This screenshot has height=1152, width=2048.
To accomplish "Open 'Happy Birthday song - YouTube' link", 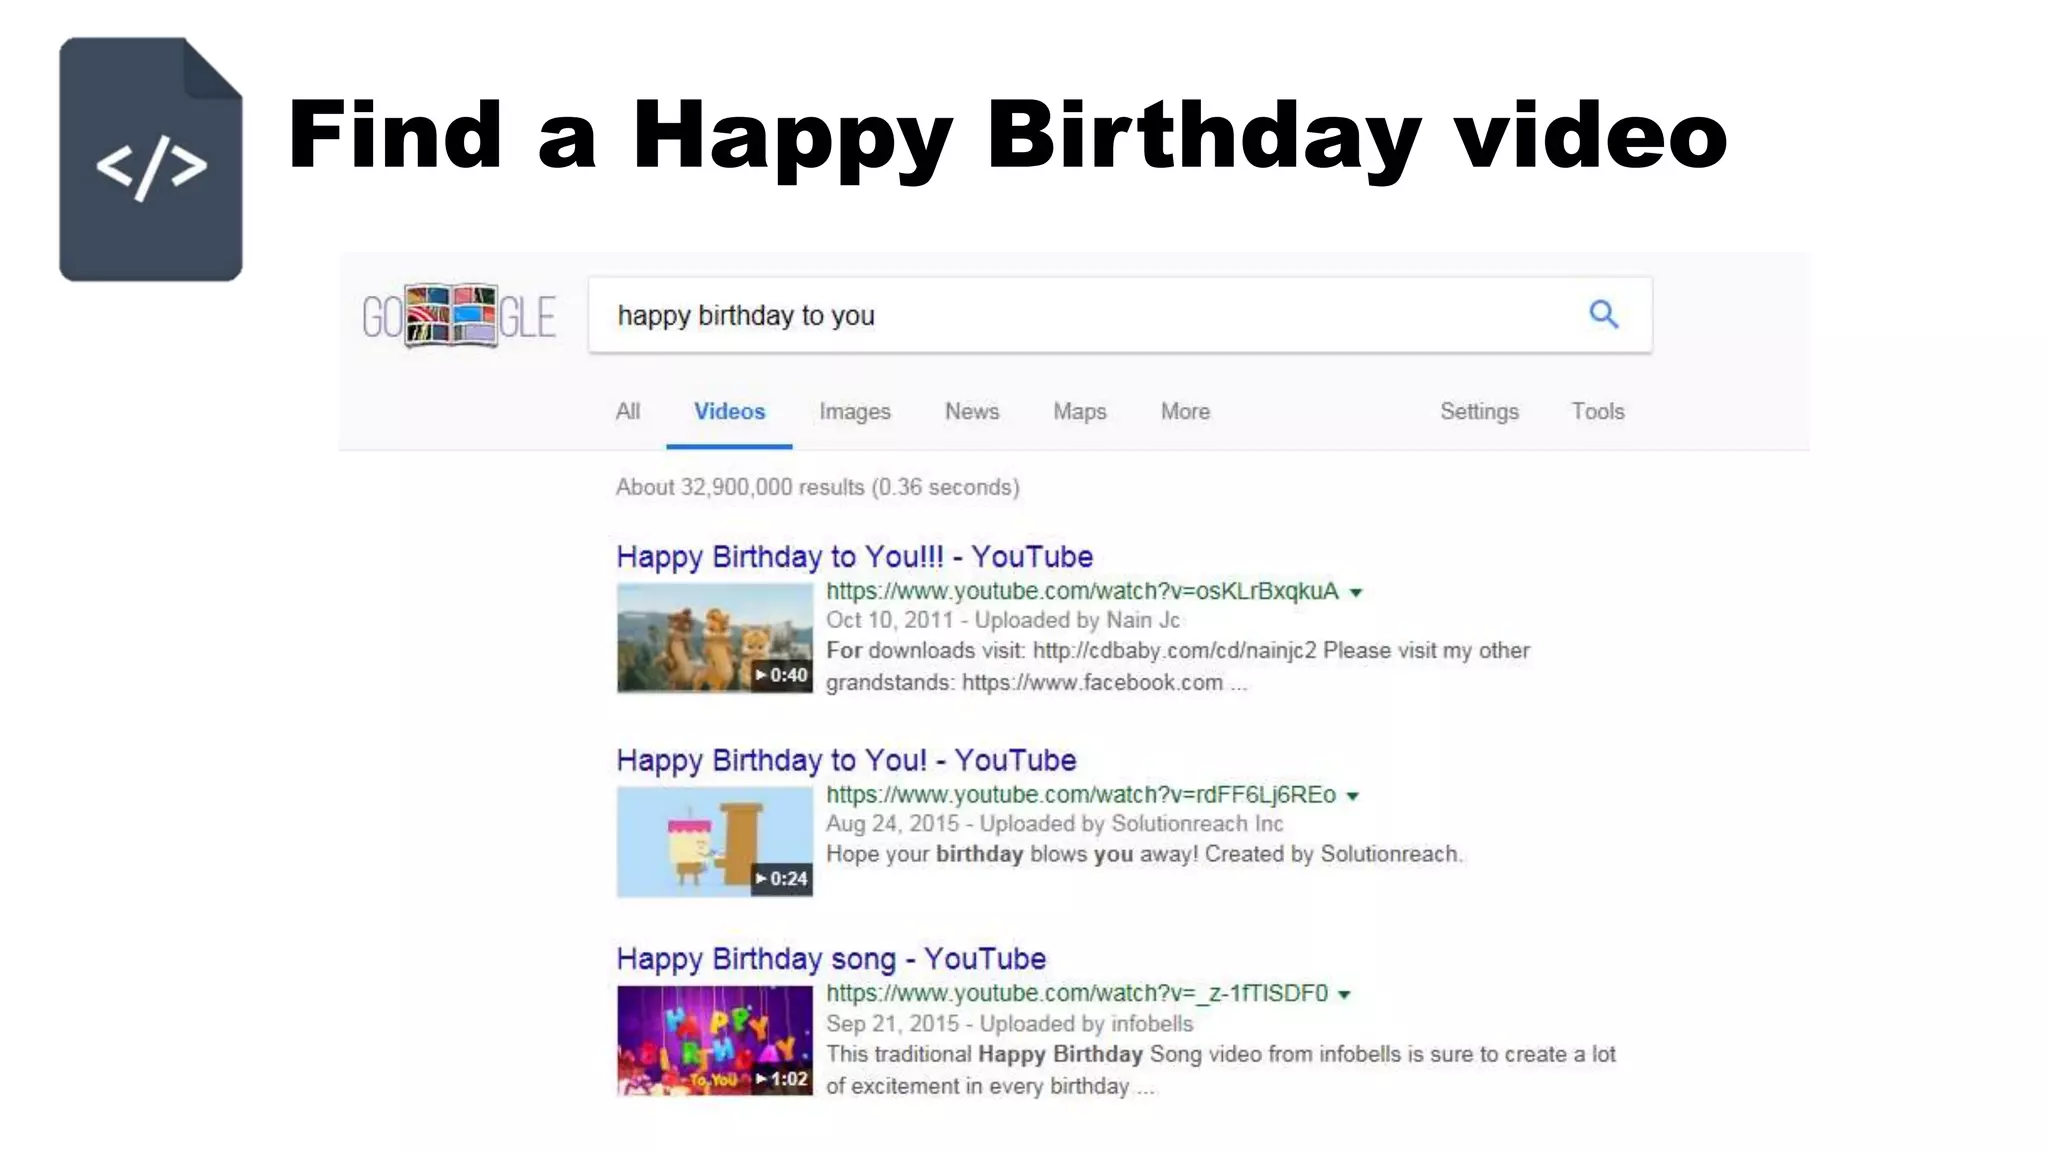I will tap(831, 958).
